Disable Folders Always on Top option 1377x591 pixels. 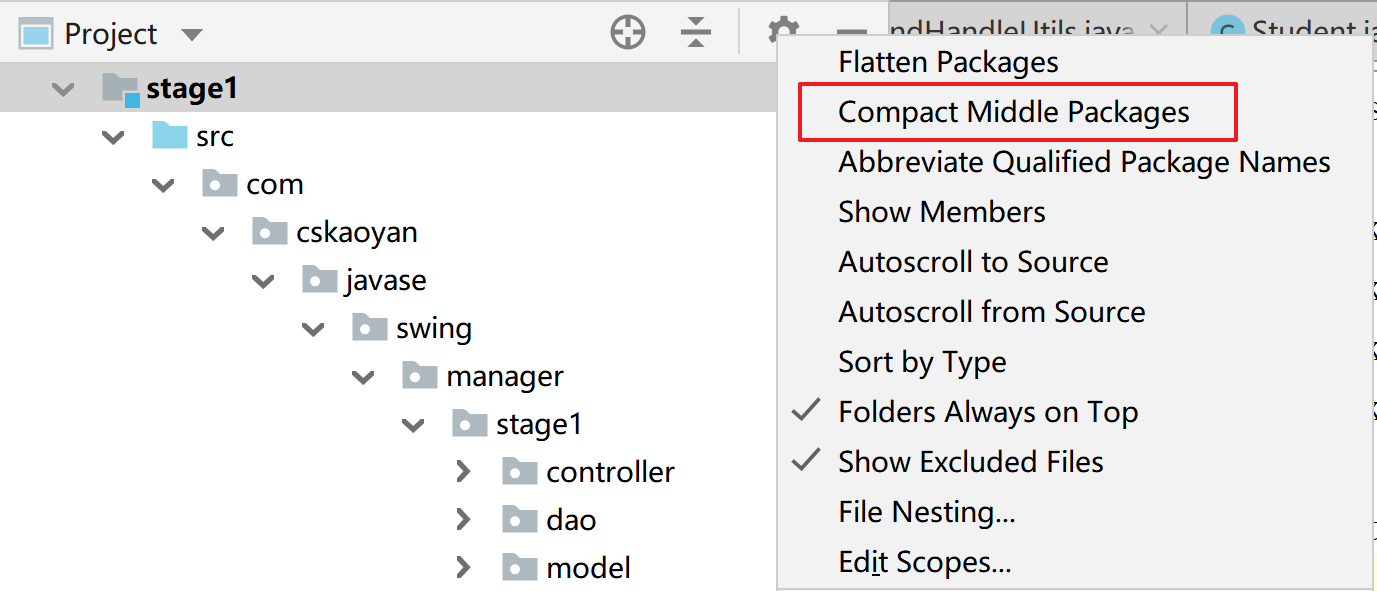987,412
